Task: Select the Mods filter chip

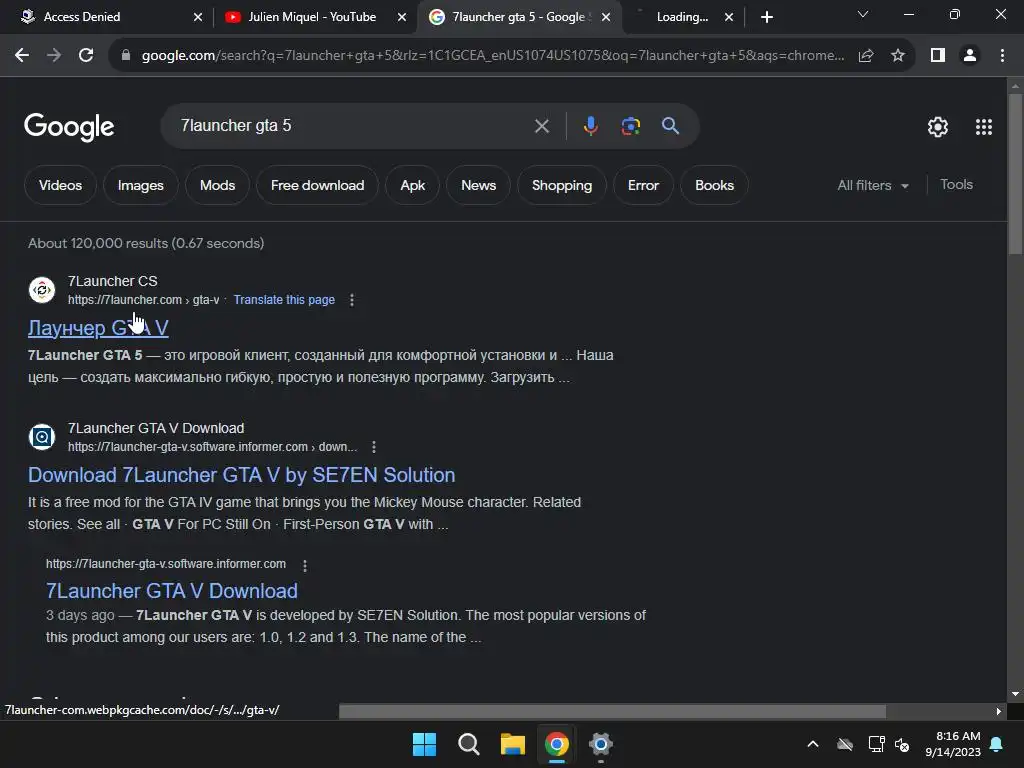Action: pos(217,185)
